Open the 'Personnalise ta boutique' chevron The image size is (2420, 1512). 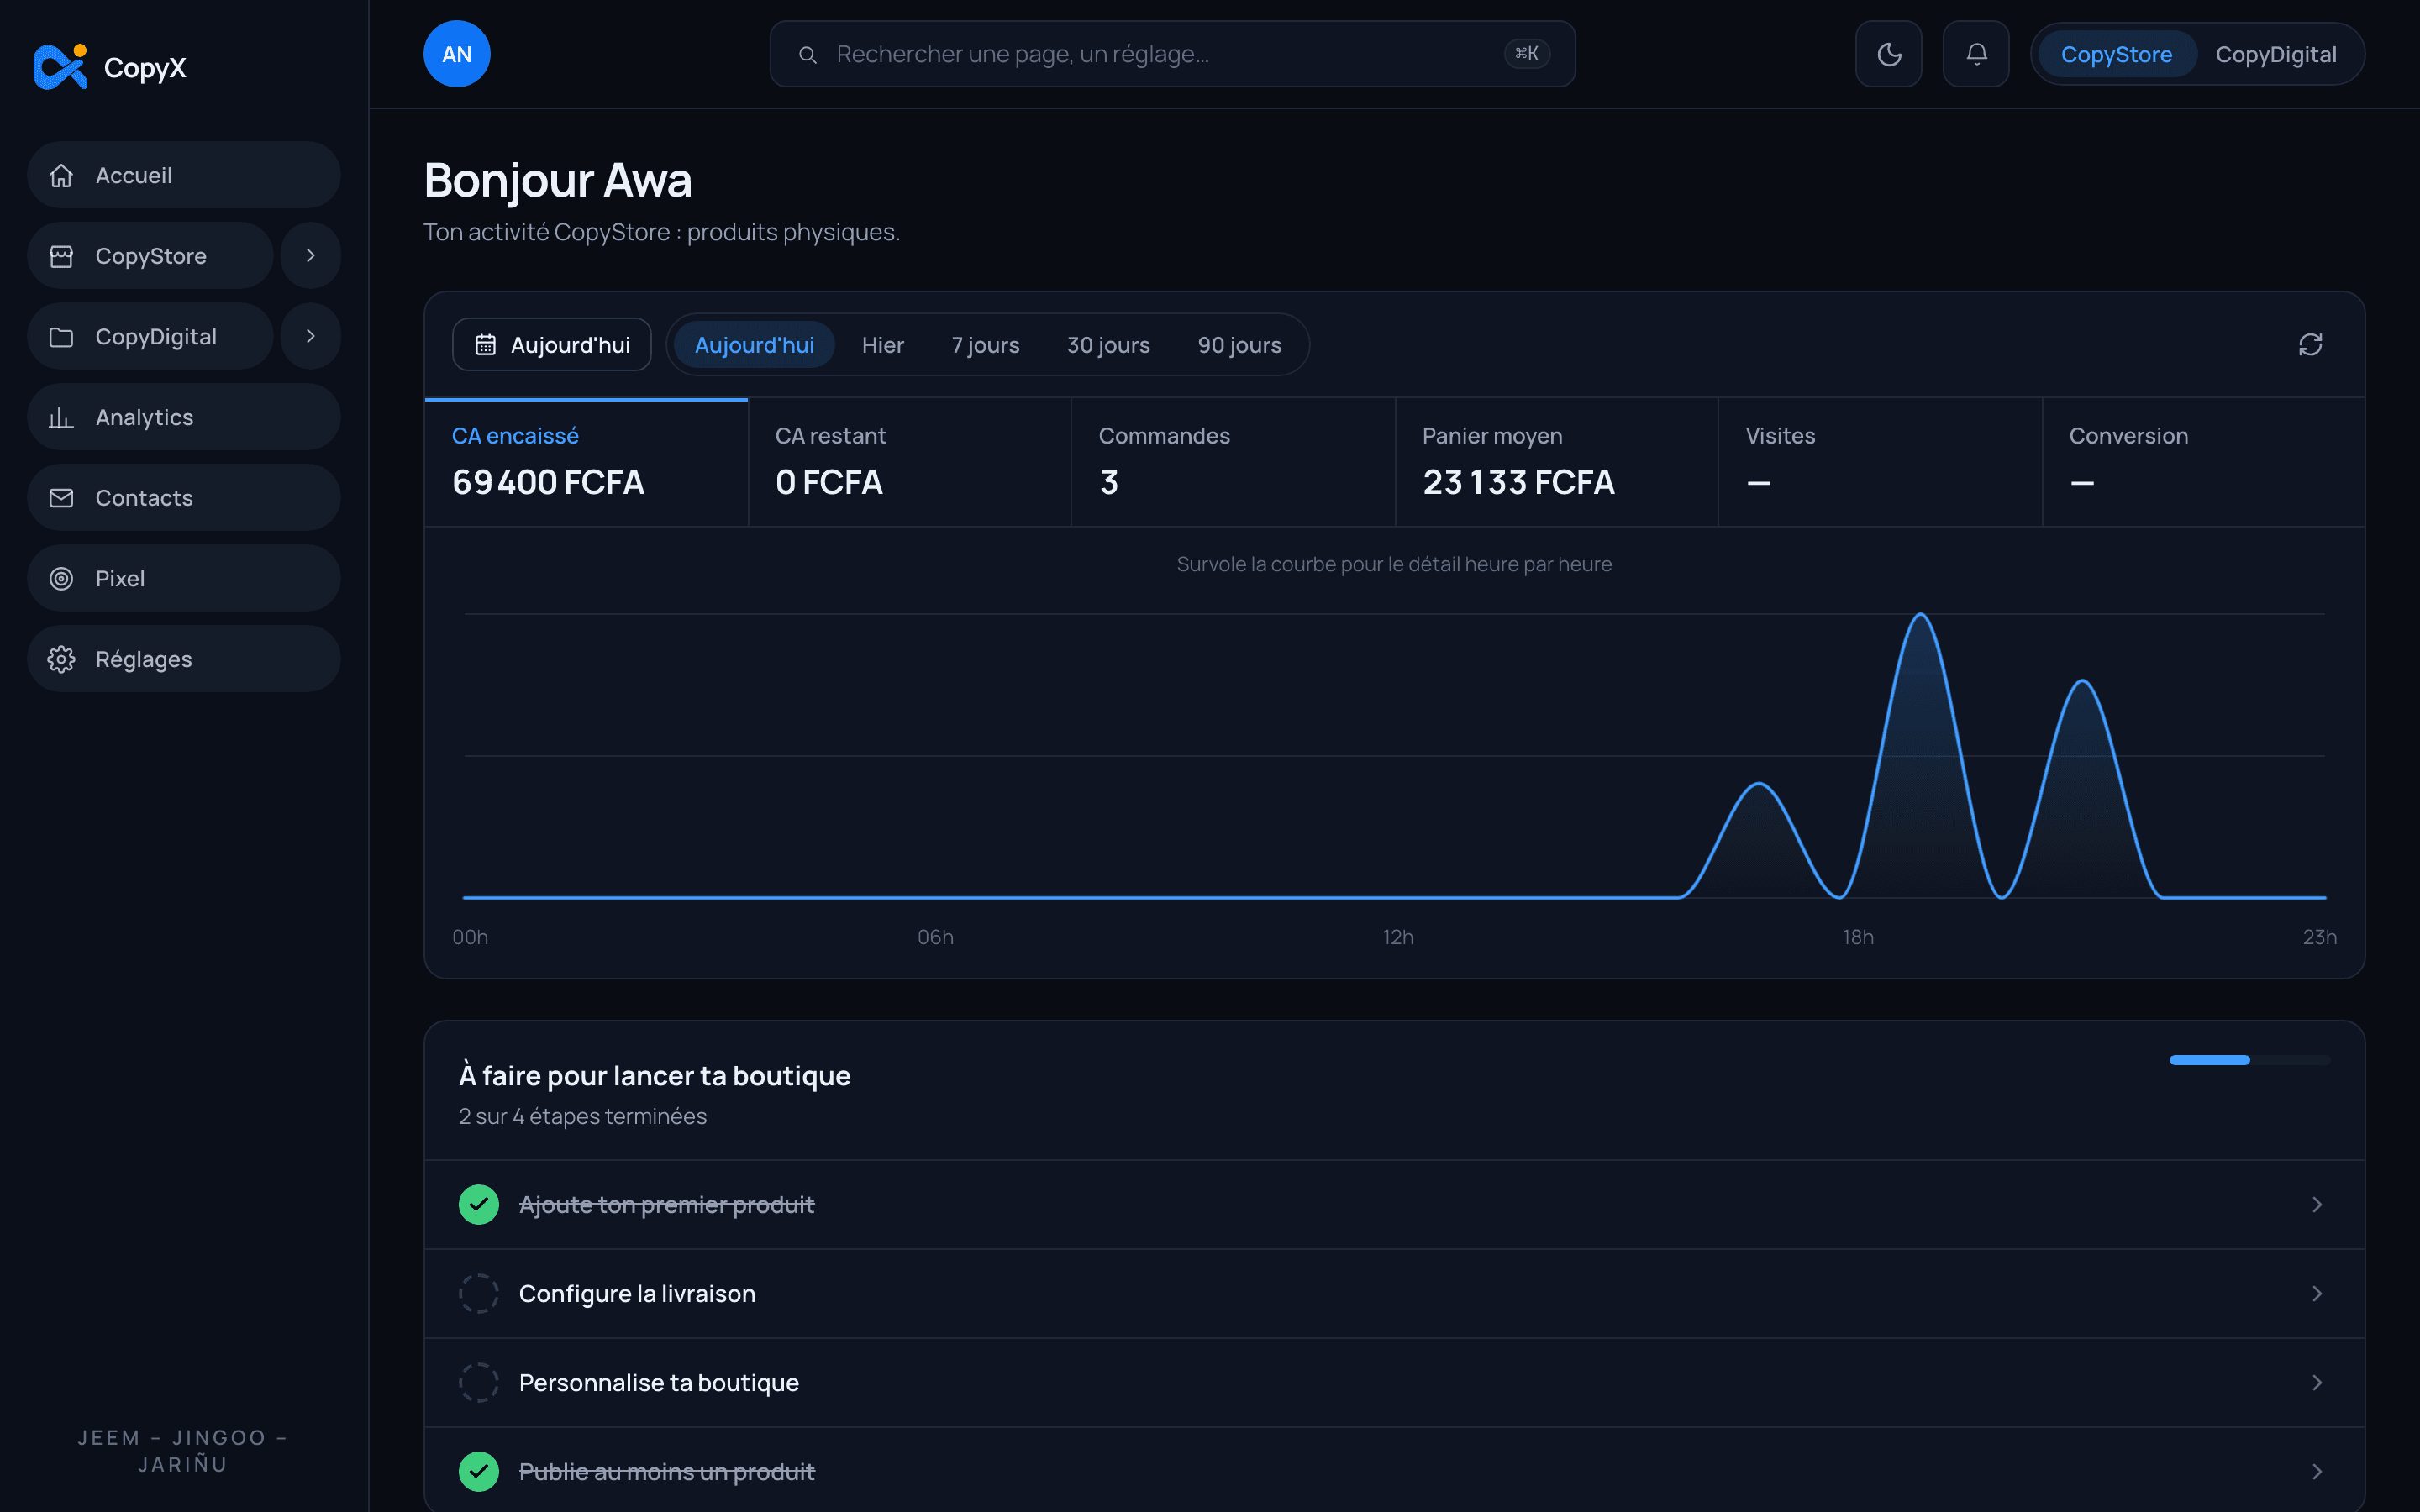2316,1383
